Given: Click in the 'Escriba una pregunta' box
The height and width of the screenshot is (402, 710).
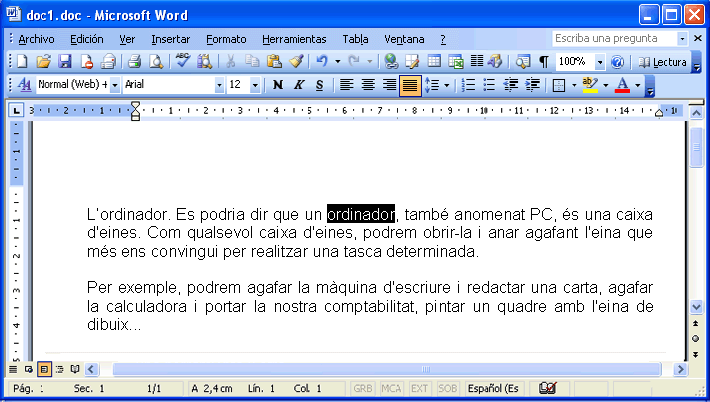Looking at the screenshot, I should 614,38.
